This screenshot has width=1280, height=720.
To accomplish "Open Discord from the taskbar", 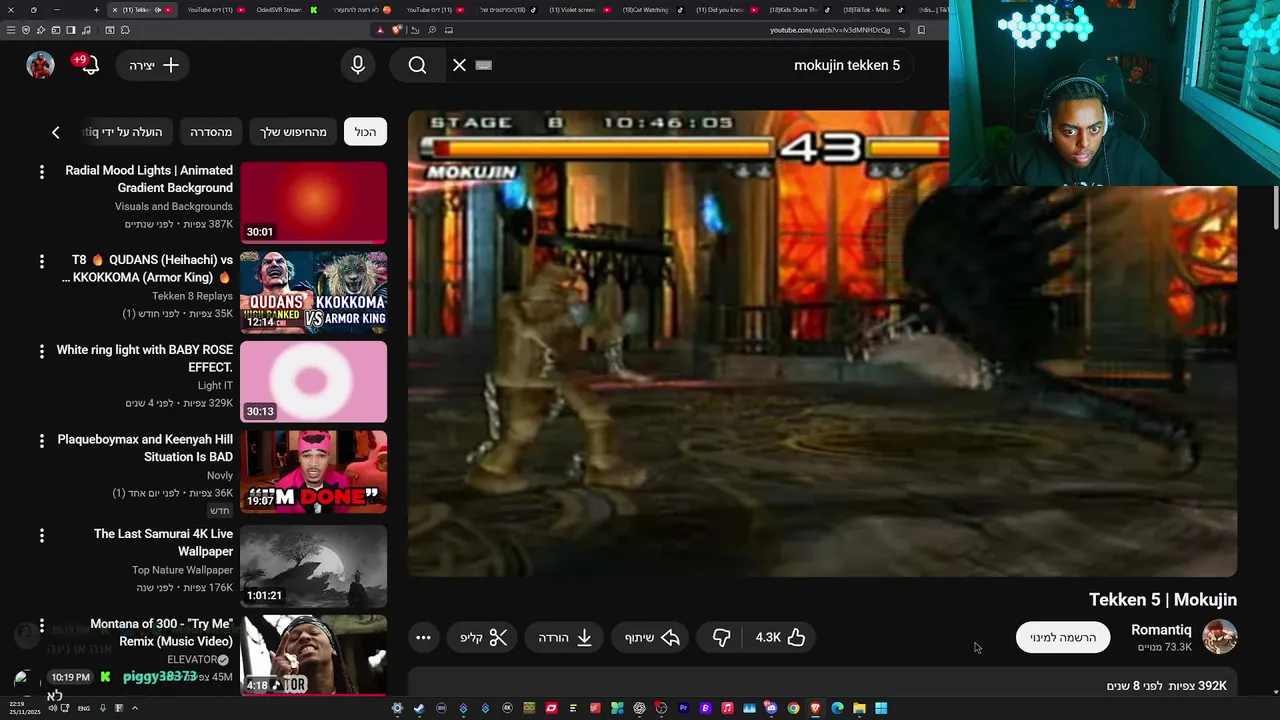I will pos(771,708).
